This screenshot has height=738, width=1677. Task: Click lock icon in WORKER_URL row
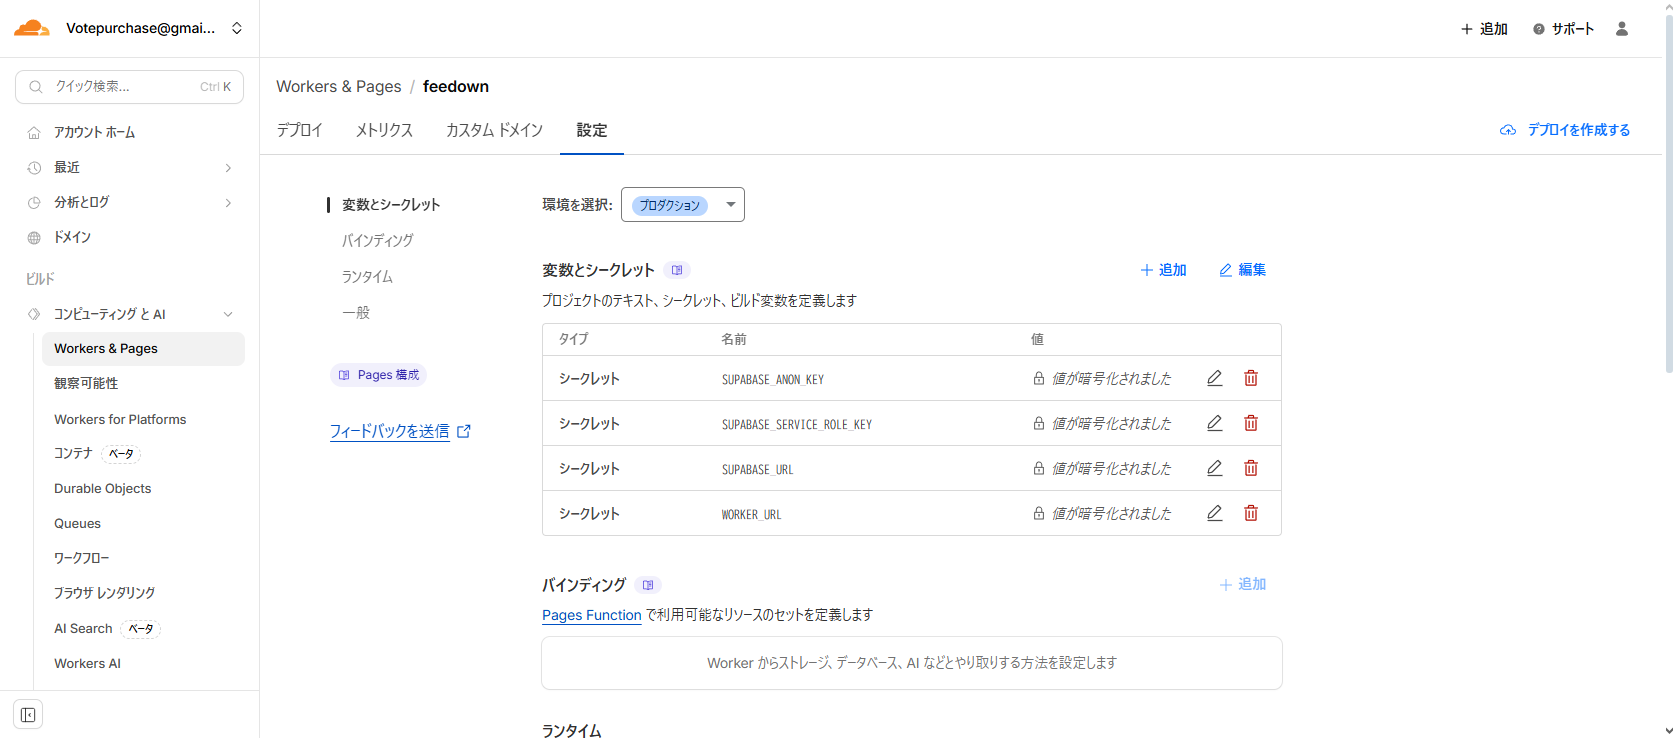1039,513
